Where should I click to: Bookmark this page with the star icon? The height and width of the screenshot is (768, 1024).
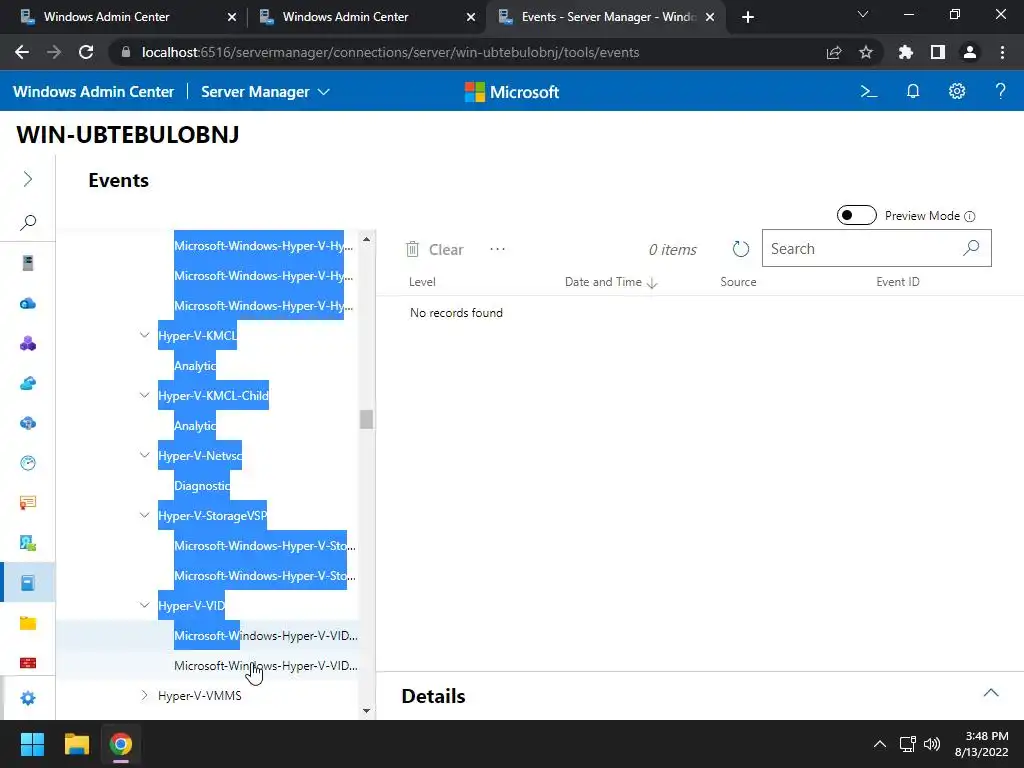point(865,52)
